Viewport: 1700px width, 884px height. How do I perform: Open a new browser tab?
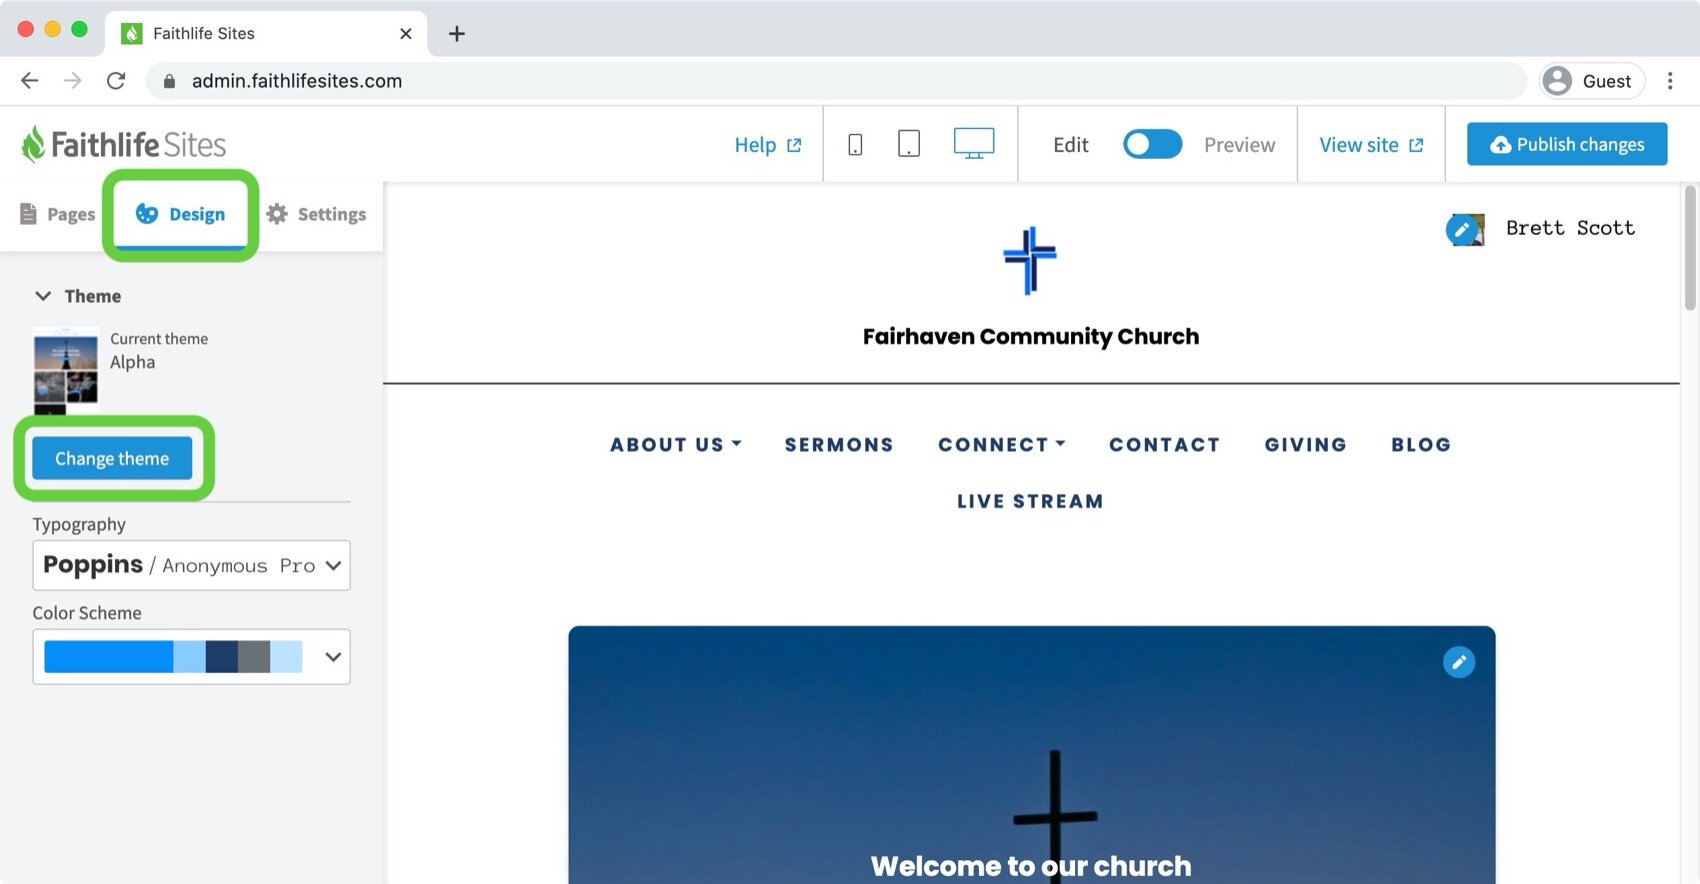point(457,34)
